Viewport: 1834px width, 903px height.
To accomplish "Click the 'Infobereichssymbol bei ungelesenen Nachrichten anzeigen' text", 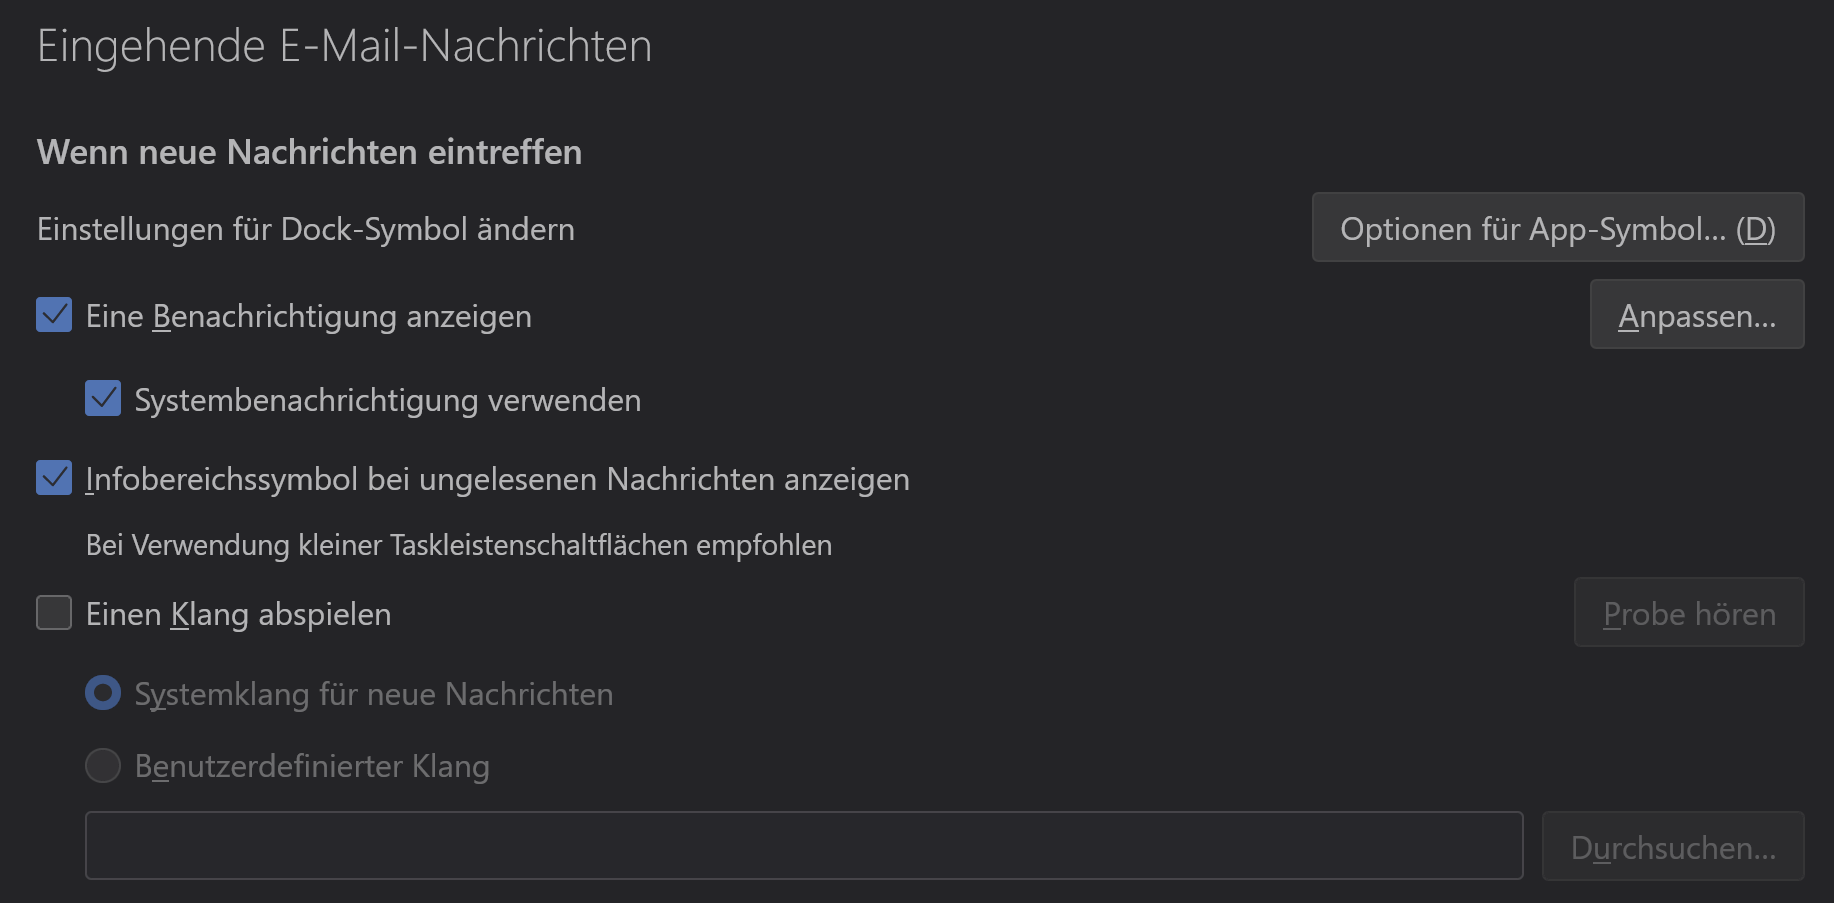I will point(497,479).
